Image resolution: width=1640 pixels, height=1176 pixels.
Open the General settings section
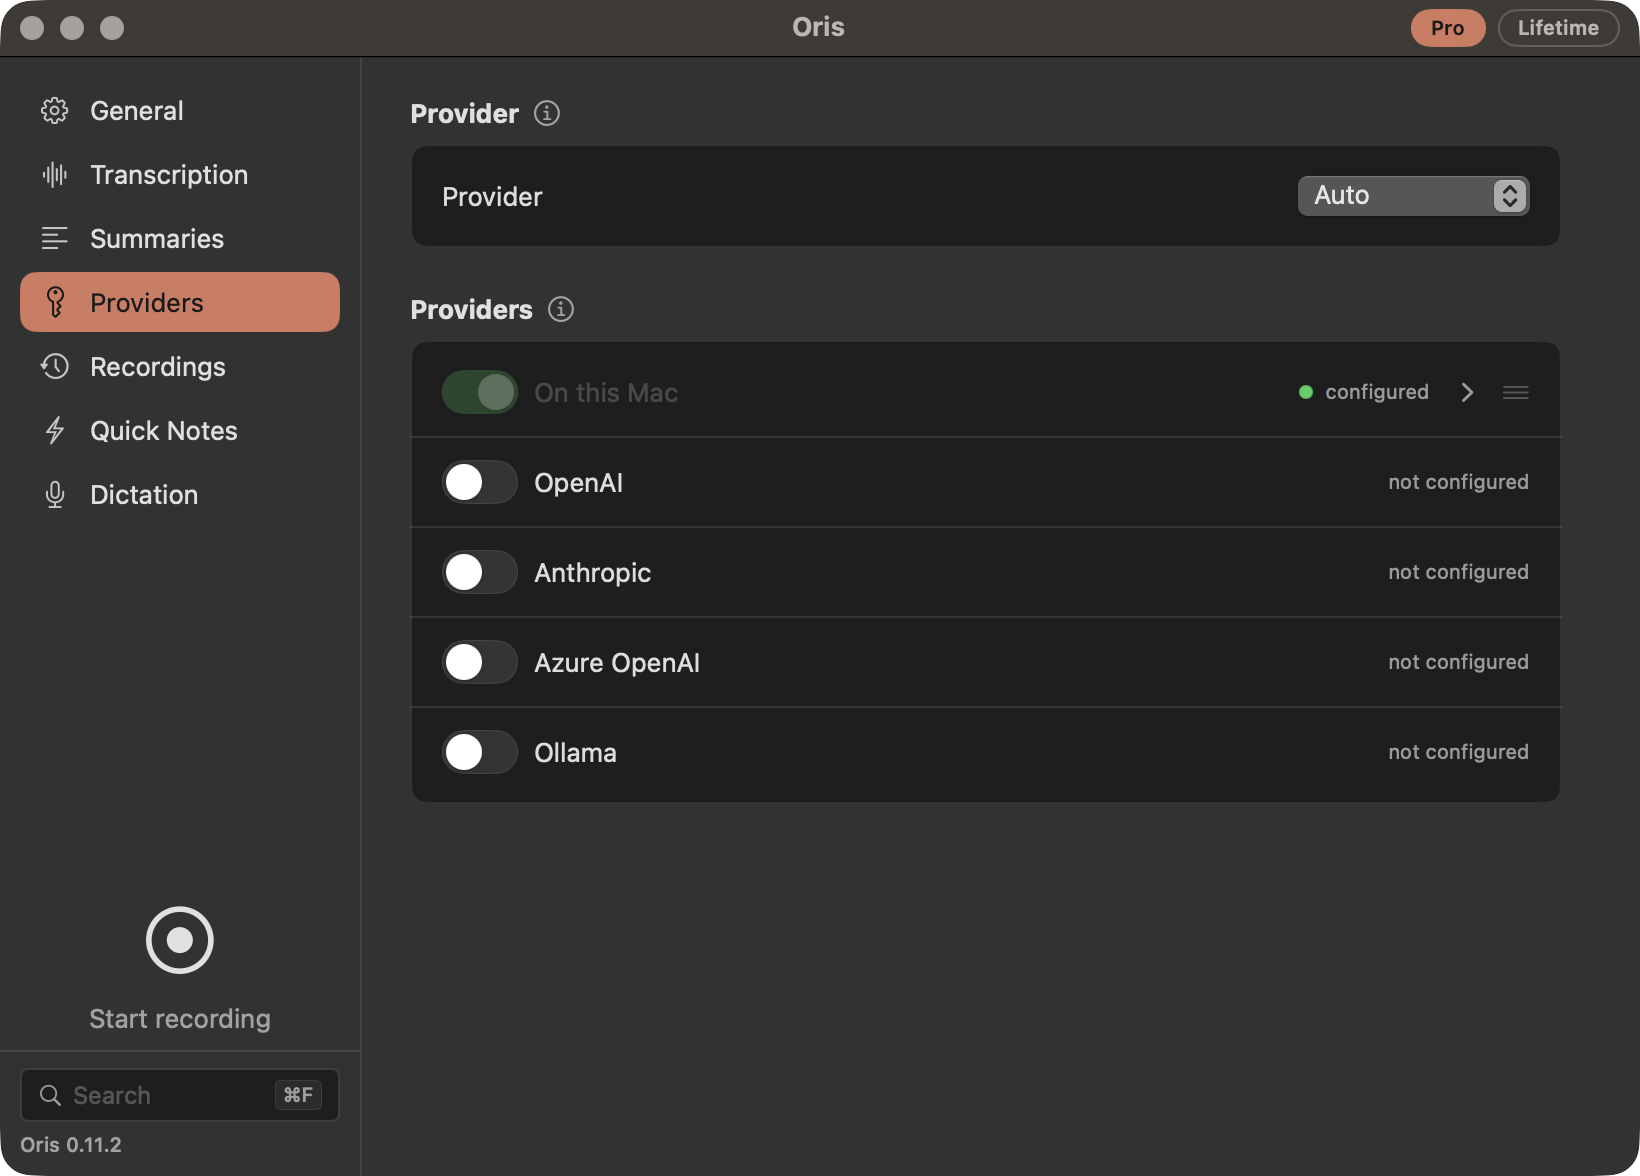pyautogui.click(x=180, y=111)
